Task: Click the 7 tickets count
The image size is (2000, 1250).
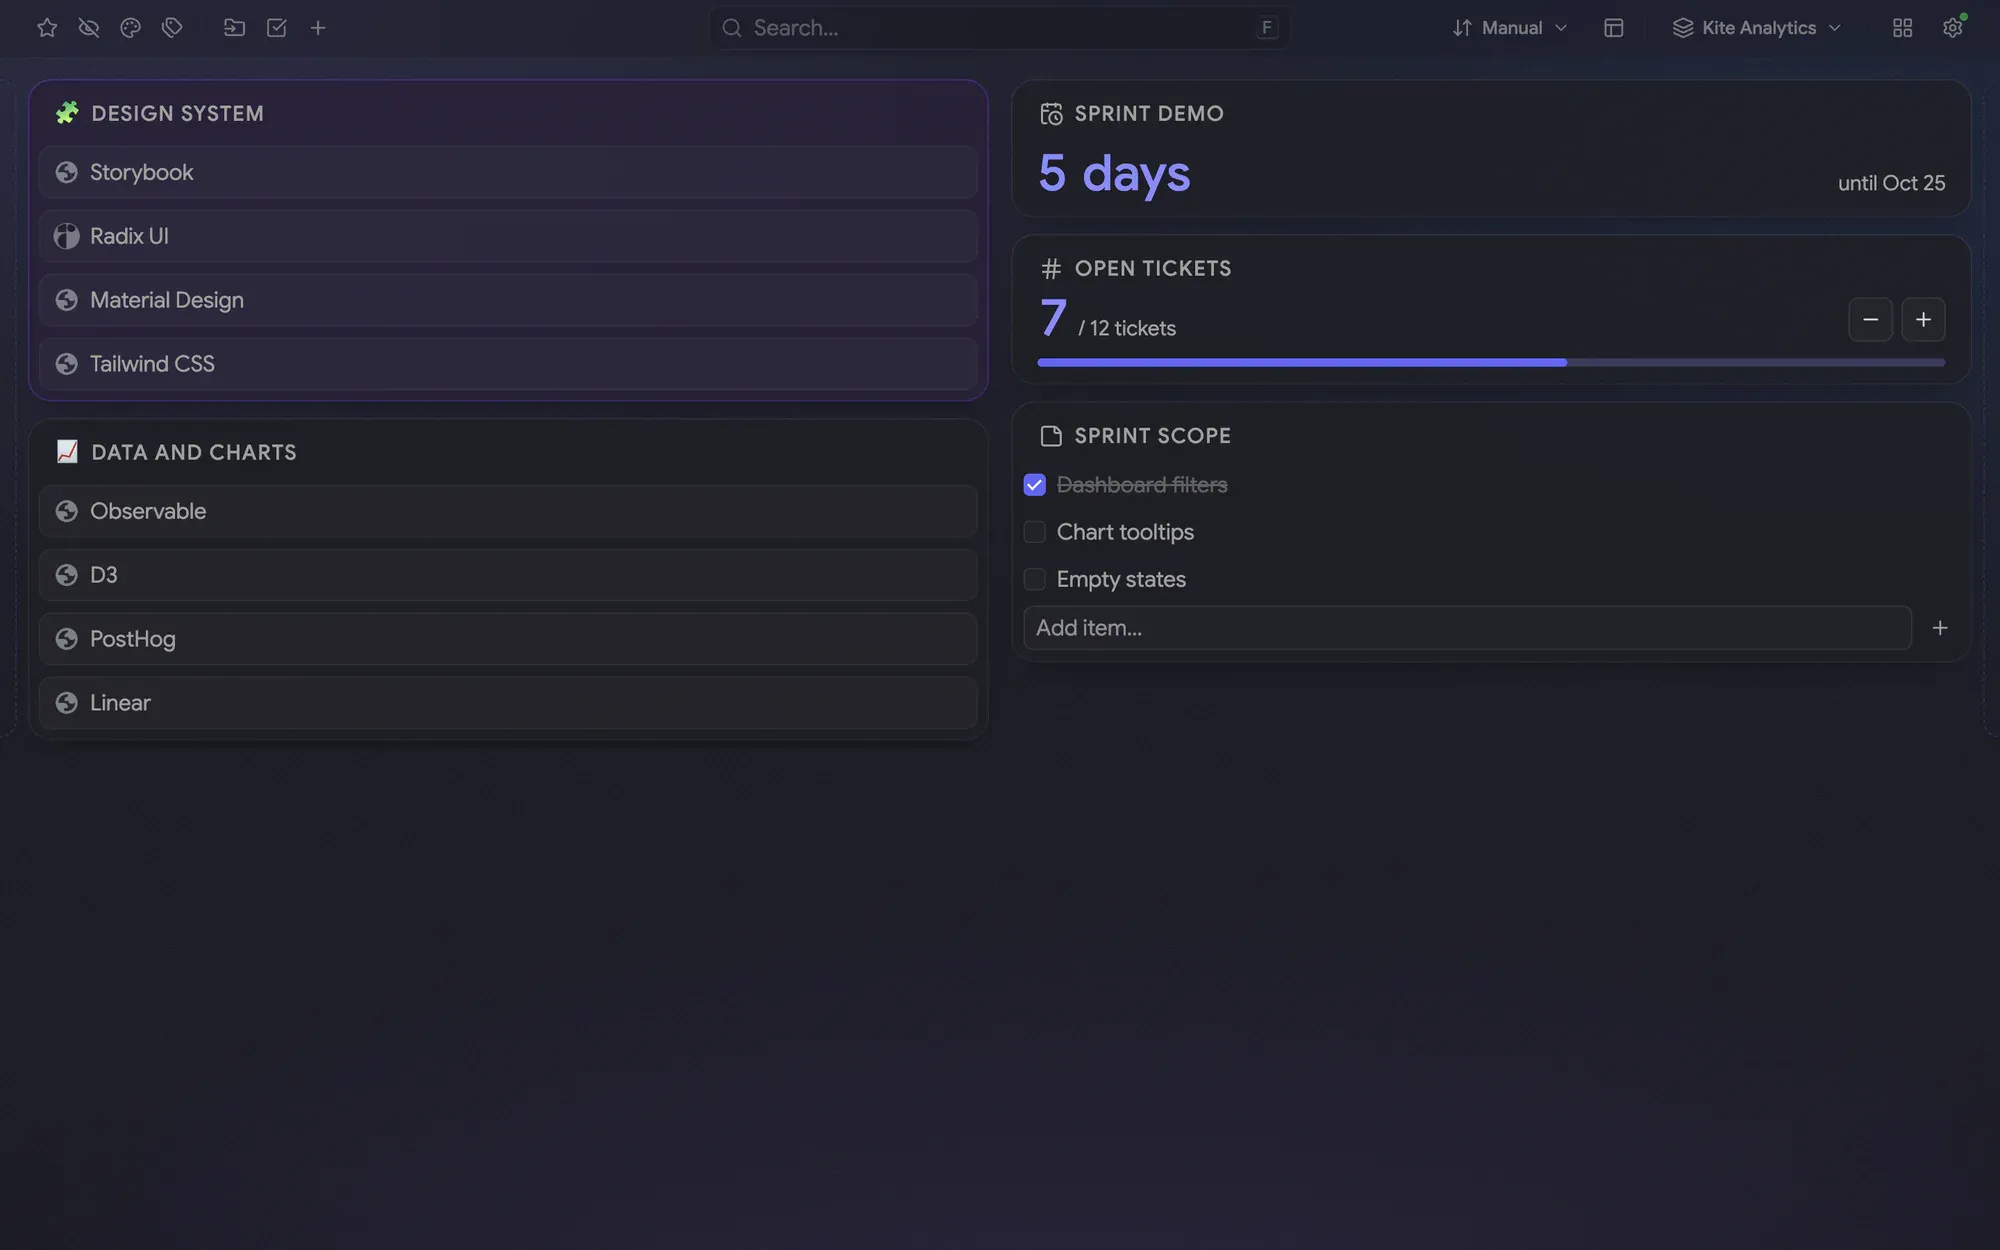Action: pos(1053,319)
